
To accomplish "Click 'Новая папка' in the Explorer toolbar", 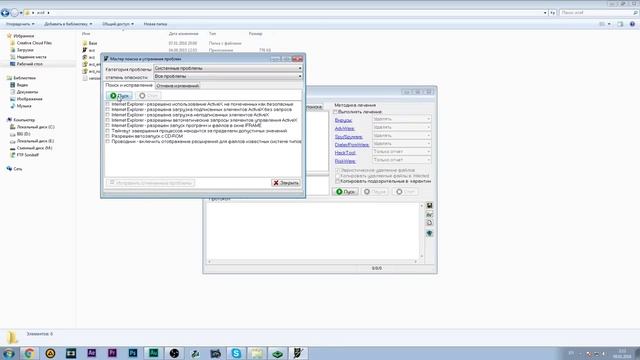I will [155, 24].
